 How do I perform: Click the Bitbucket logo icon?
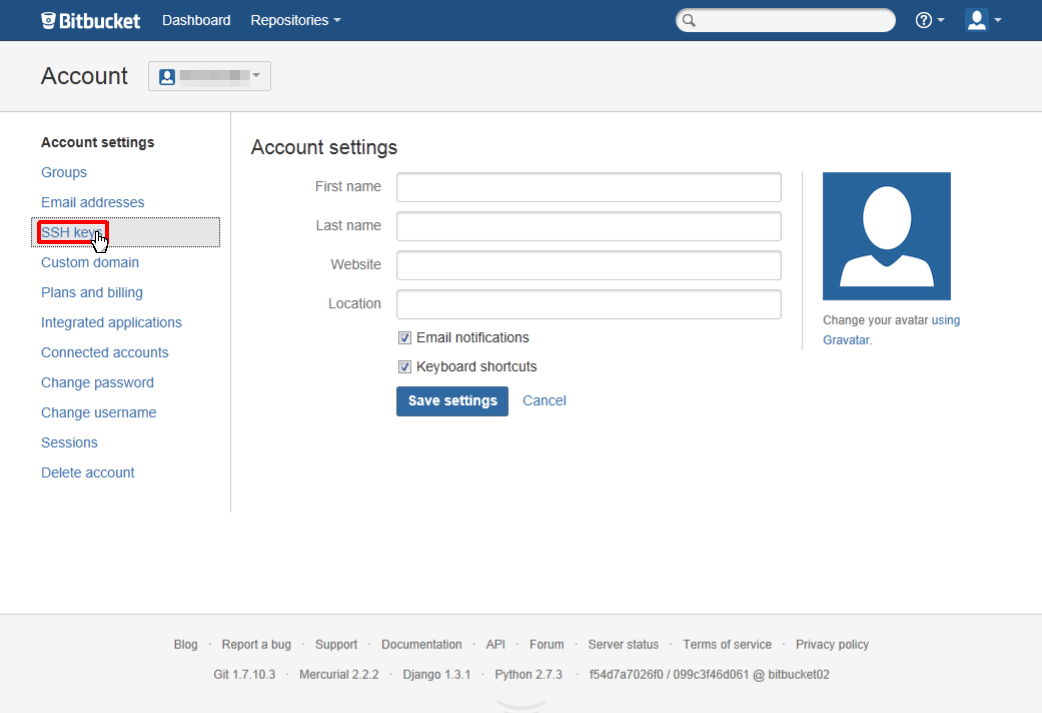(x=49, y=20)
